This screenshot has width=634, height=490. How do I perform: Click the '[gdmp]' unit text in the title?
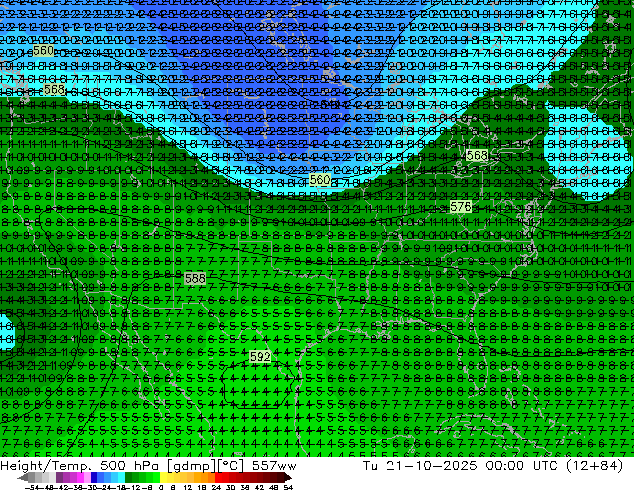coord(192,466)
